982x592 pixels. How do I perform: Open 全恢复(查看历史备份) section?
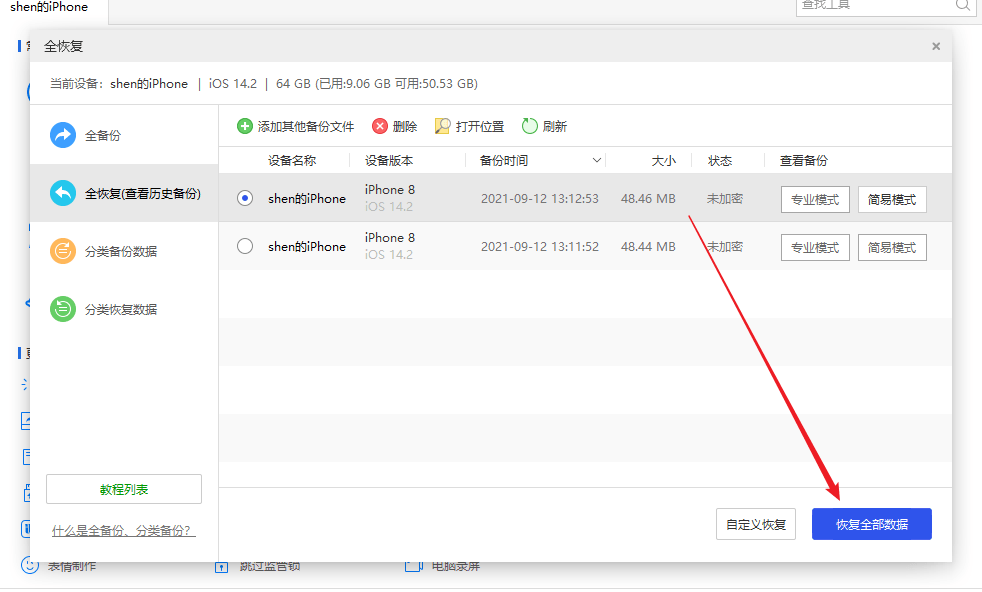pyautogui.click(x=124, y=193)
